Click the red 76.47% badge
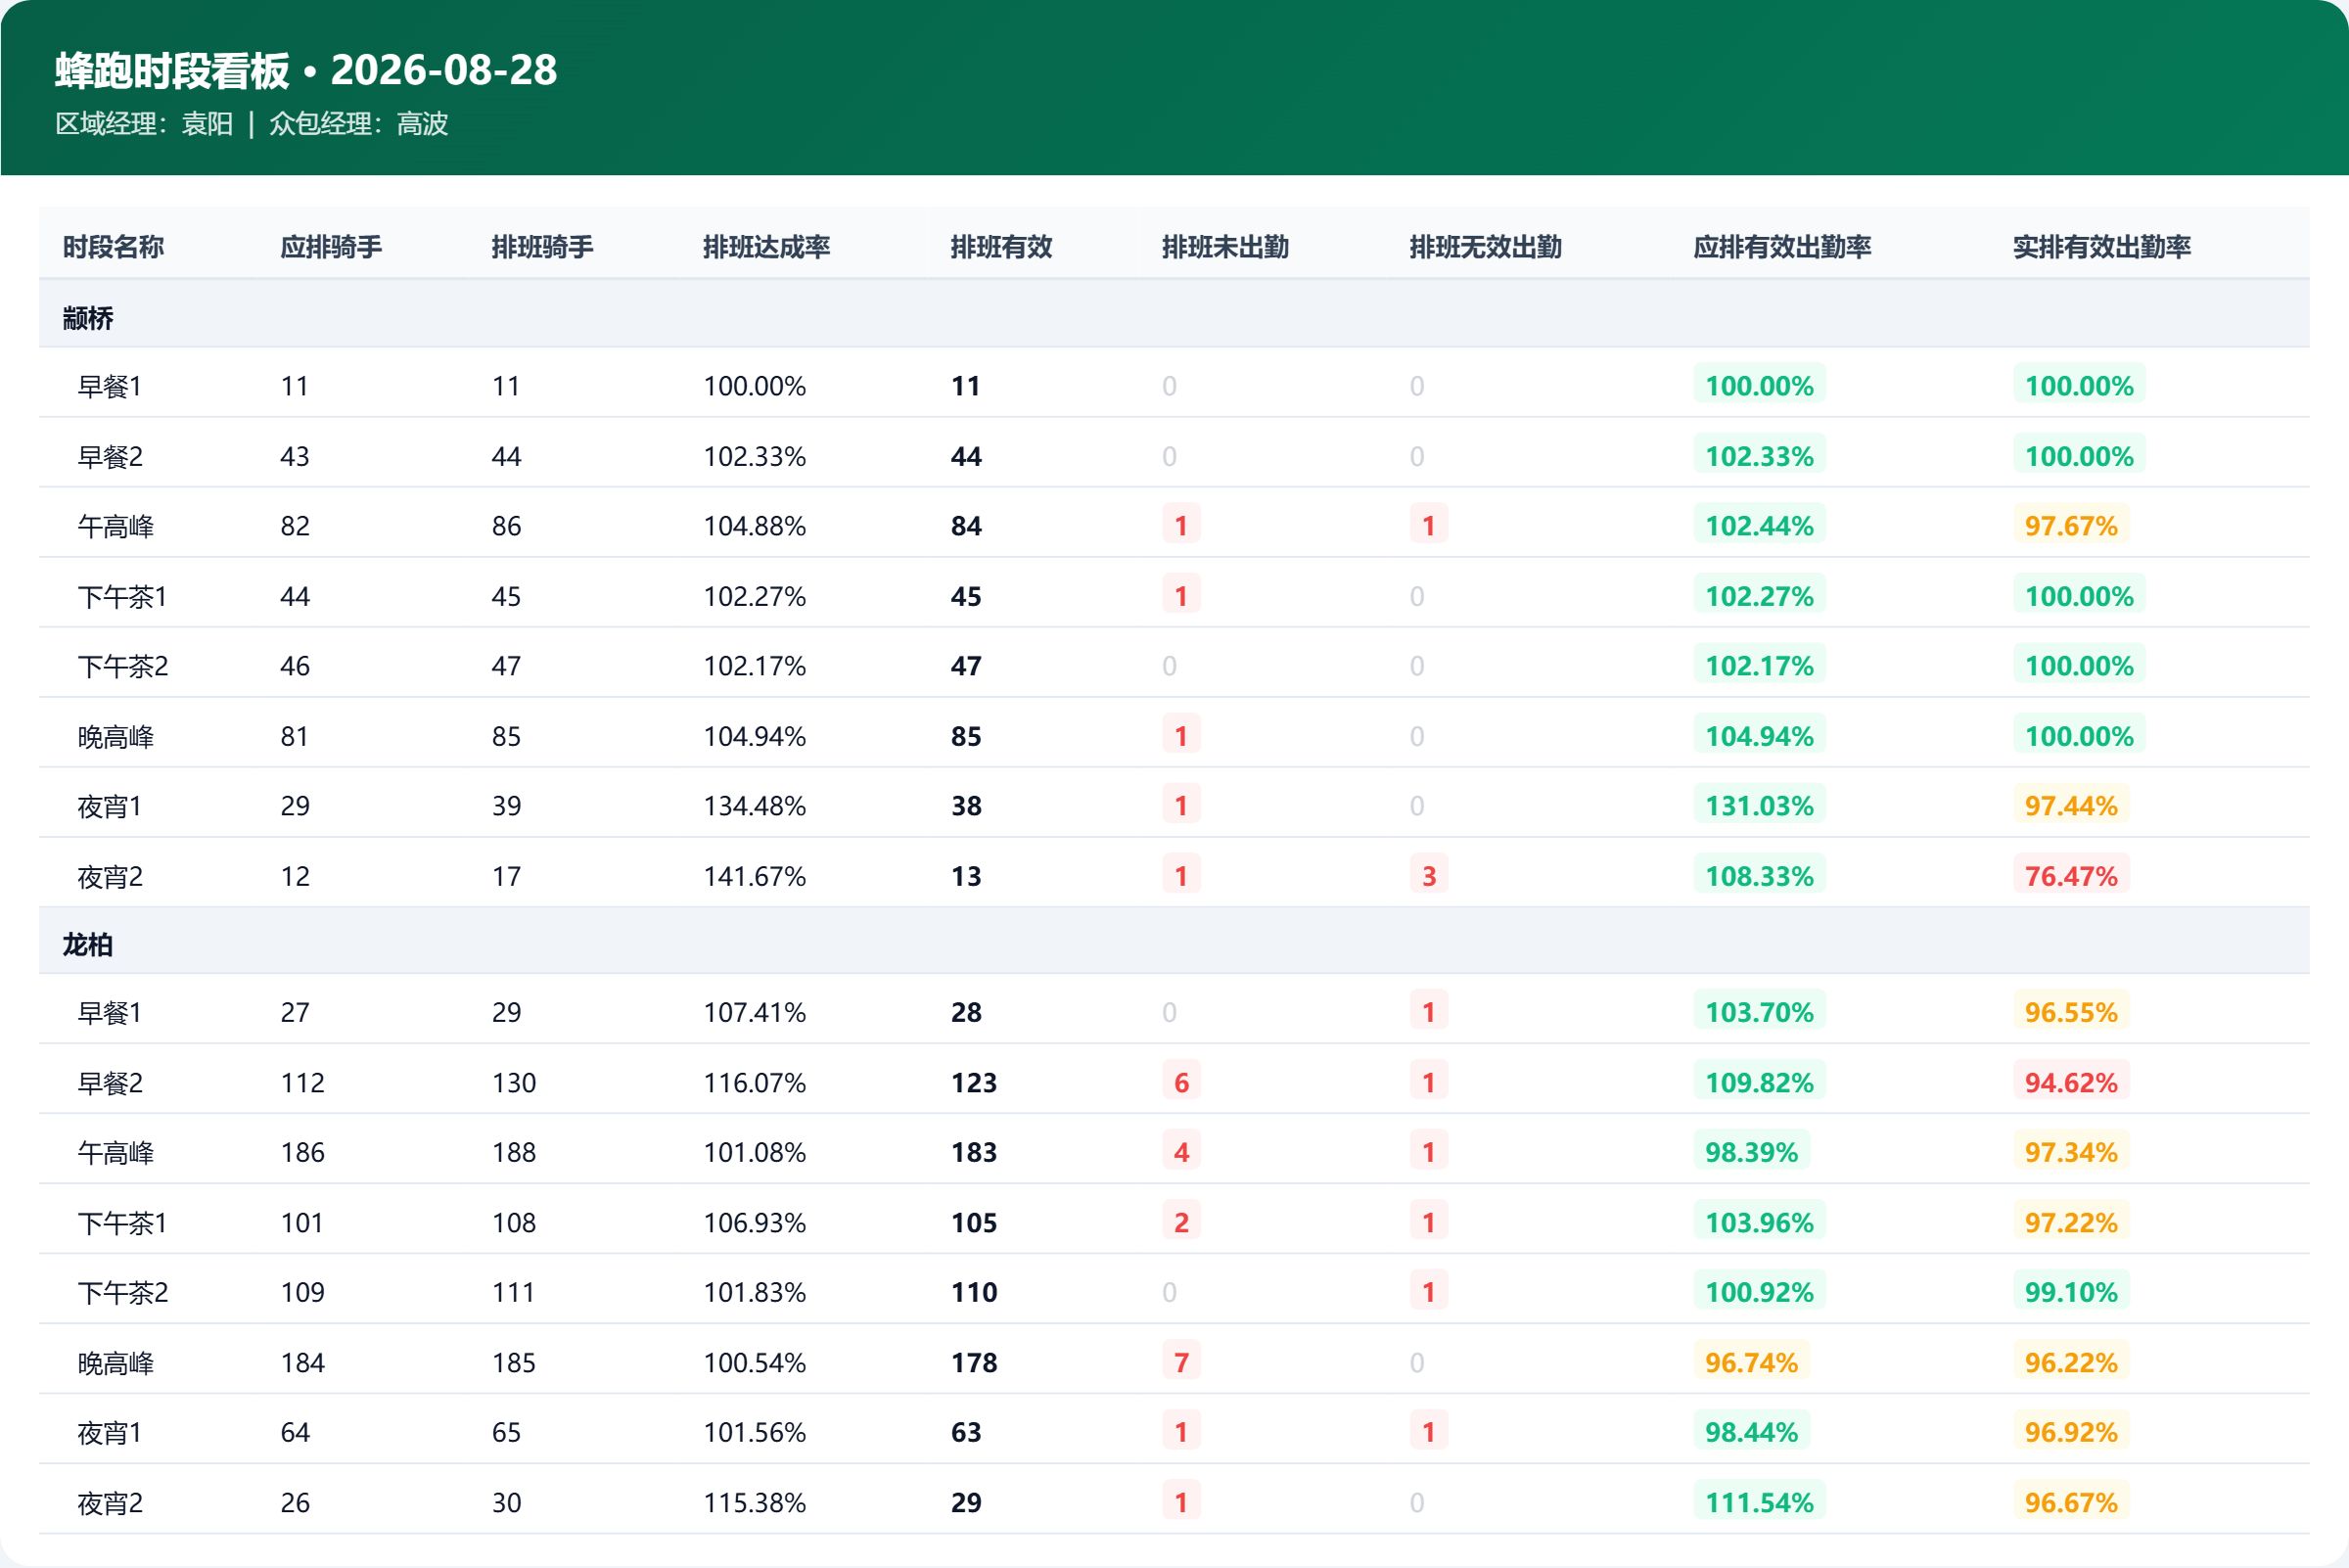Viewport: 2349px width, 1568px height. [2071, 876]
